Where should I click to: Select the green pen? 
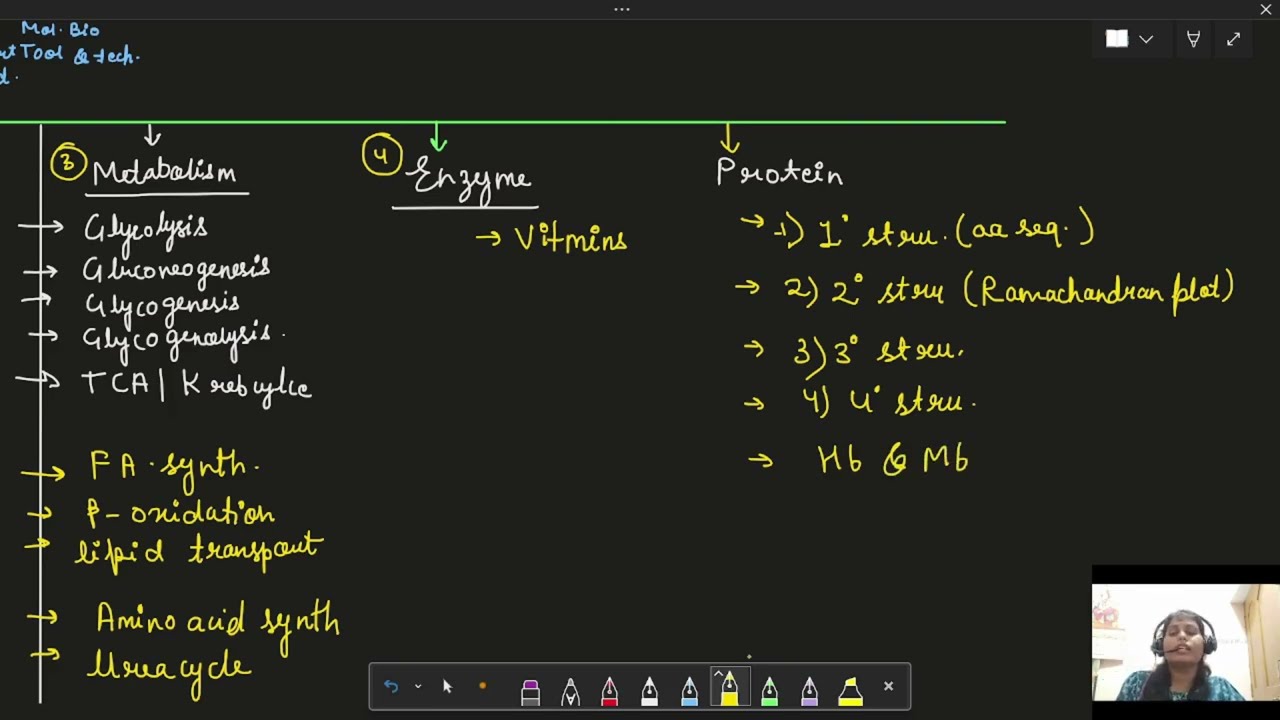click(x=769, y=690)
